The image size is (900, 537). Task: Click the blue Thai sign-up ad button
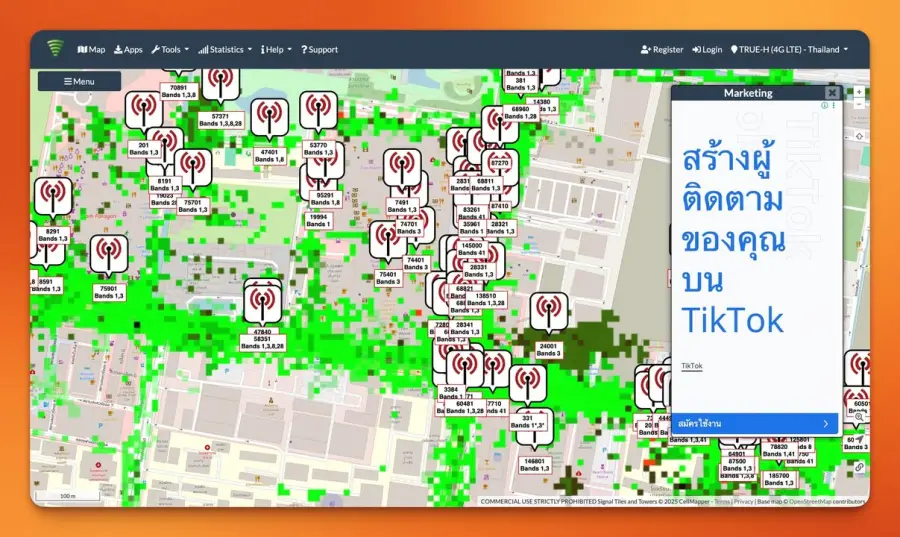754,423
